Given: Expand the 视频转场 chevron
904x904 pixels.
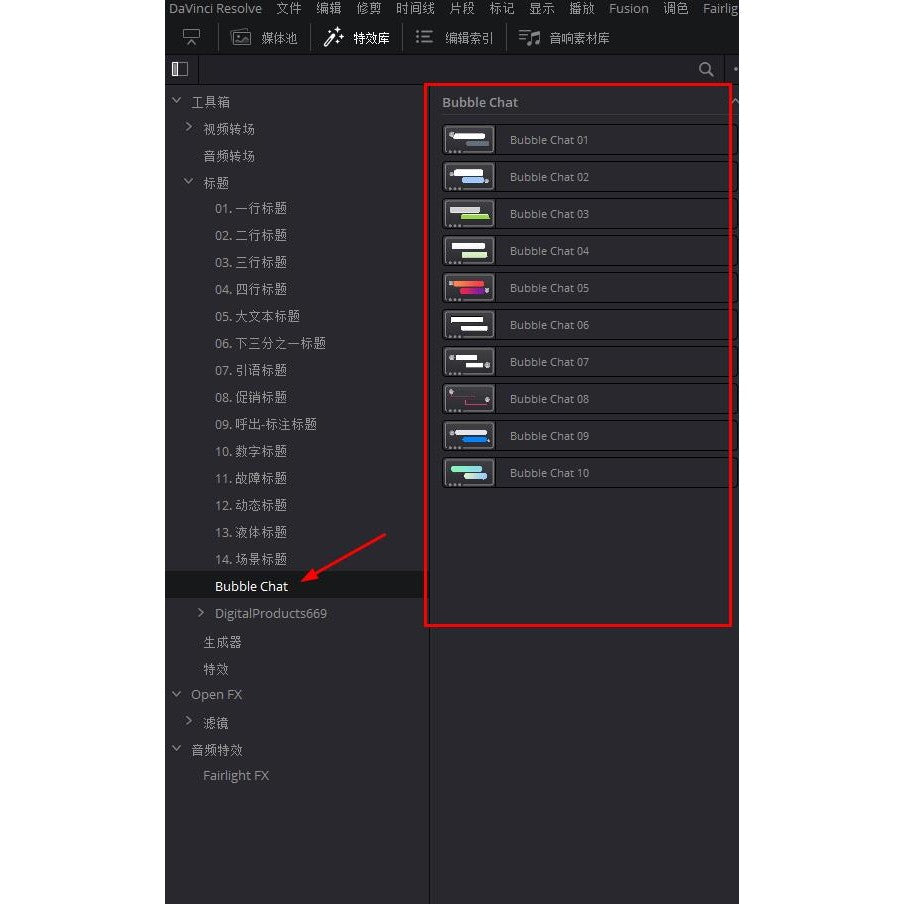Looking at the screenshot, I should pos(189,127).
